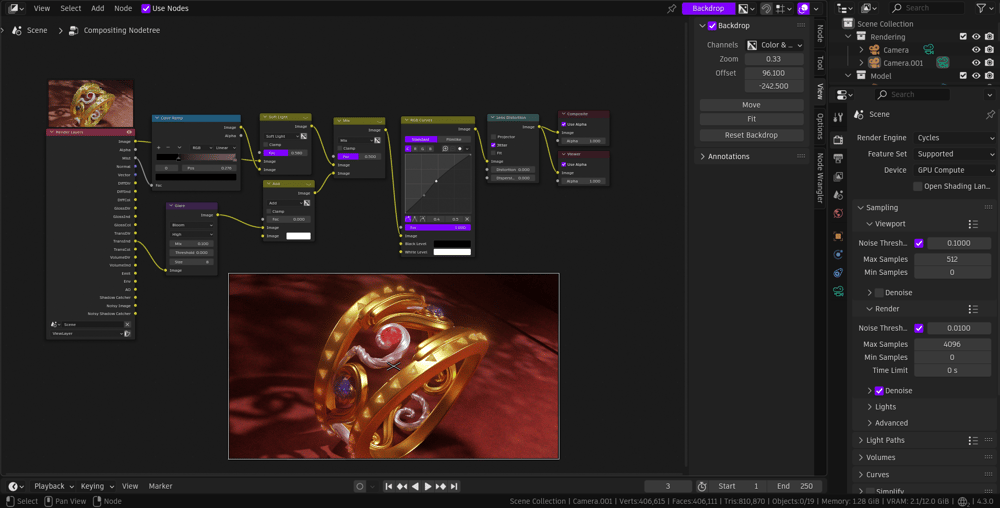Open the Playback menu

(x=53, y=486)
